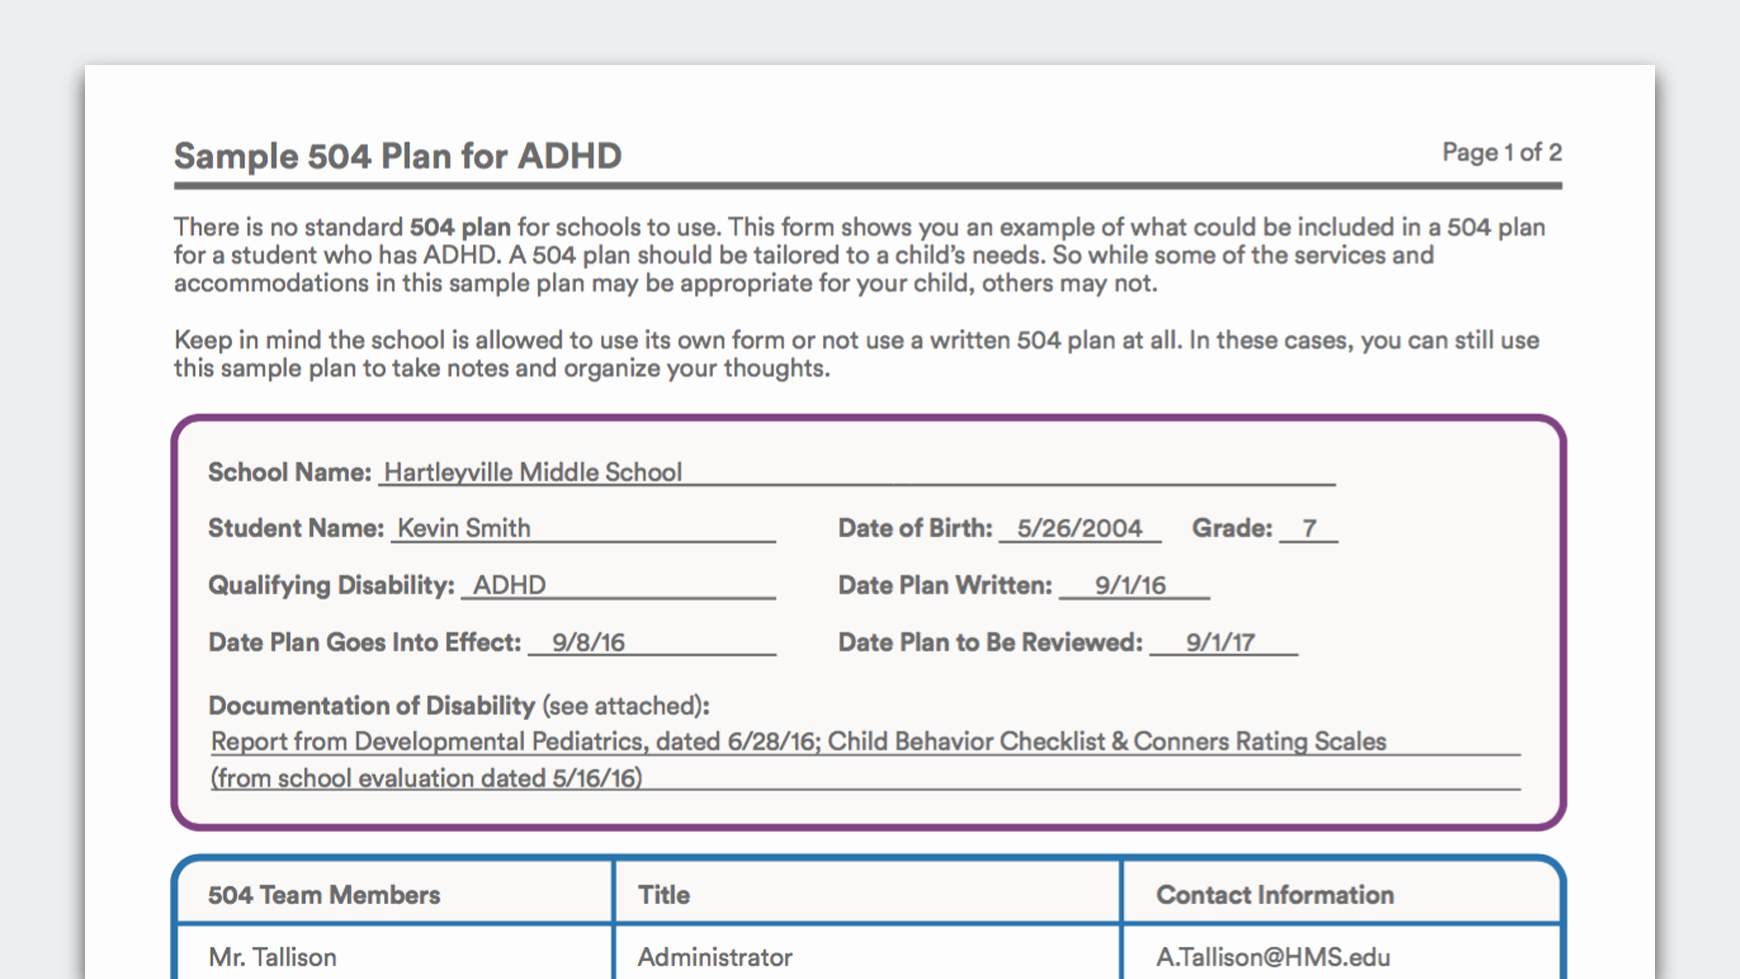Image resolution: width=1740 pixels, height=979 pixels.
Task: Click the 'Student Name:' label
Action: 296,528
